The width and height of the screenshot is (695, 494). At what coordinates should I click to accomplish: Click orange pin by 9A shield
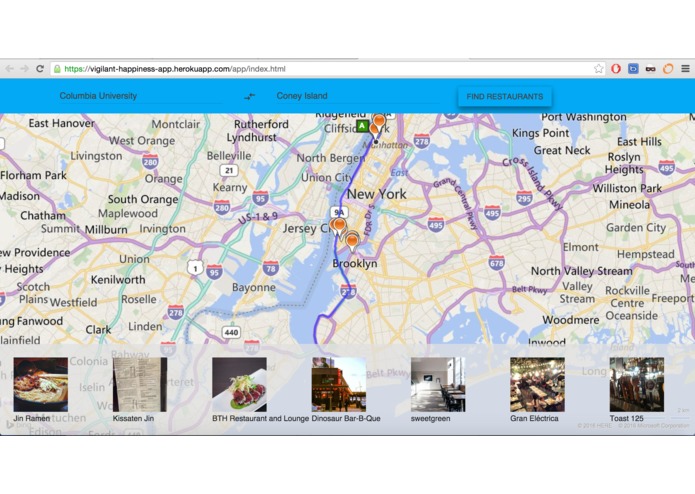coord(339,227)
